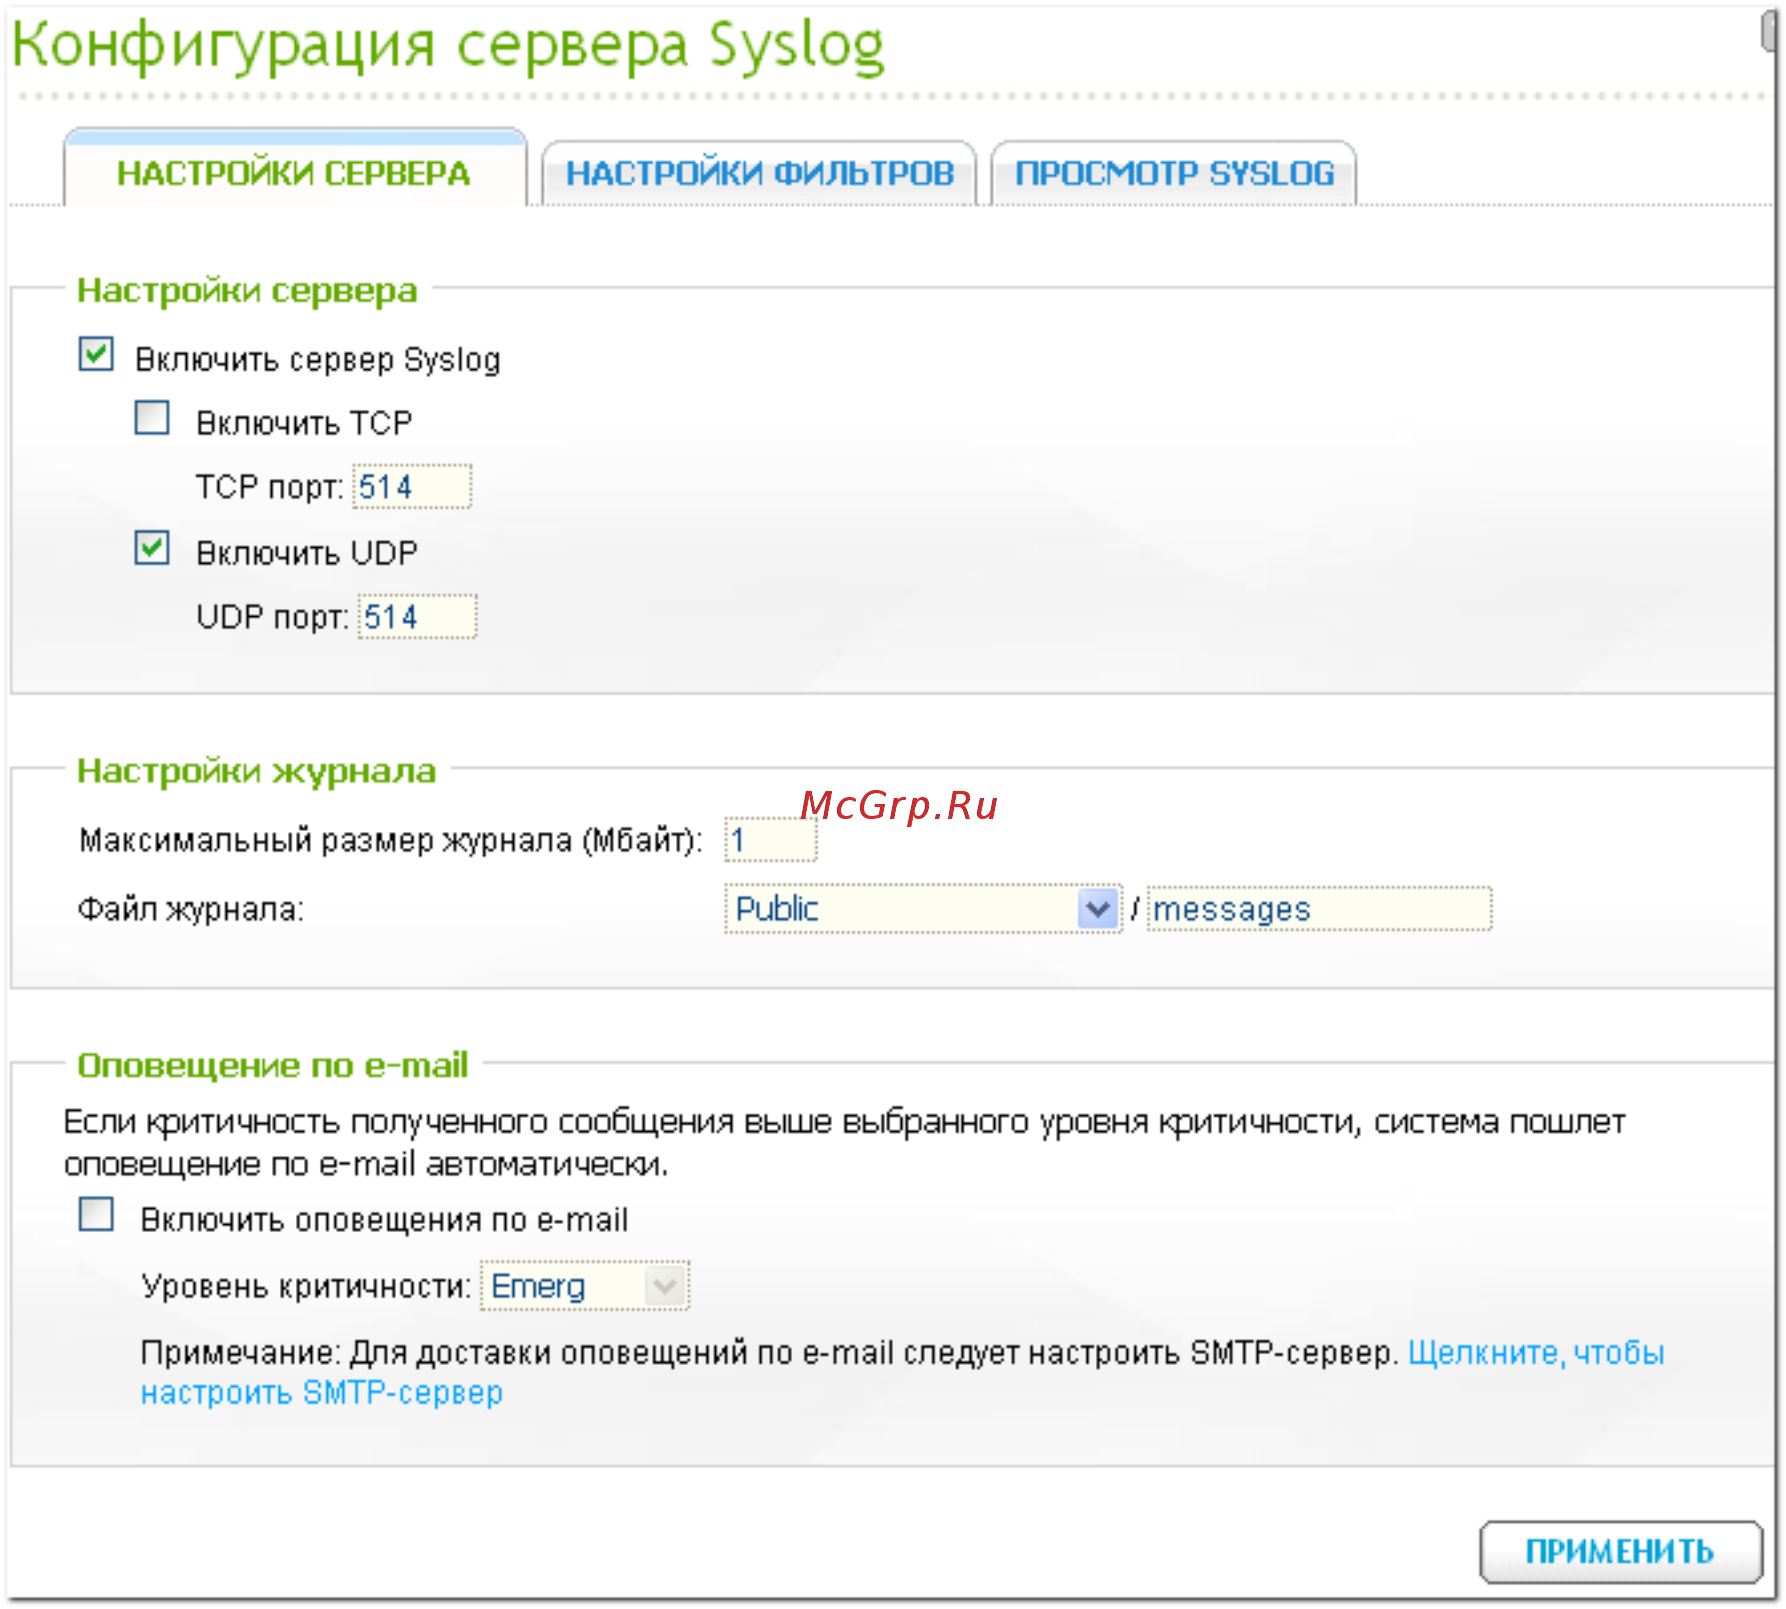Screen dimensions: 1786x1609
Task: Click the TCP порт input field
Action: [x=412, y=487]
